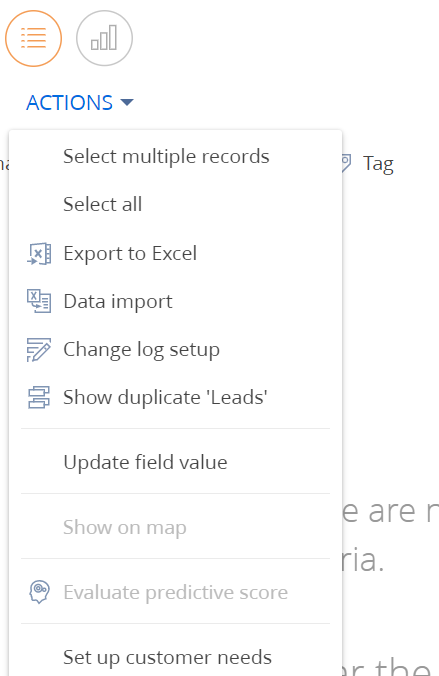This screenshot has height=676, width=439.
Task: Open the analytics chart view icon
Action: tap(104, 38)
